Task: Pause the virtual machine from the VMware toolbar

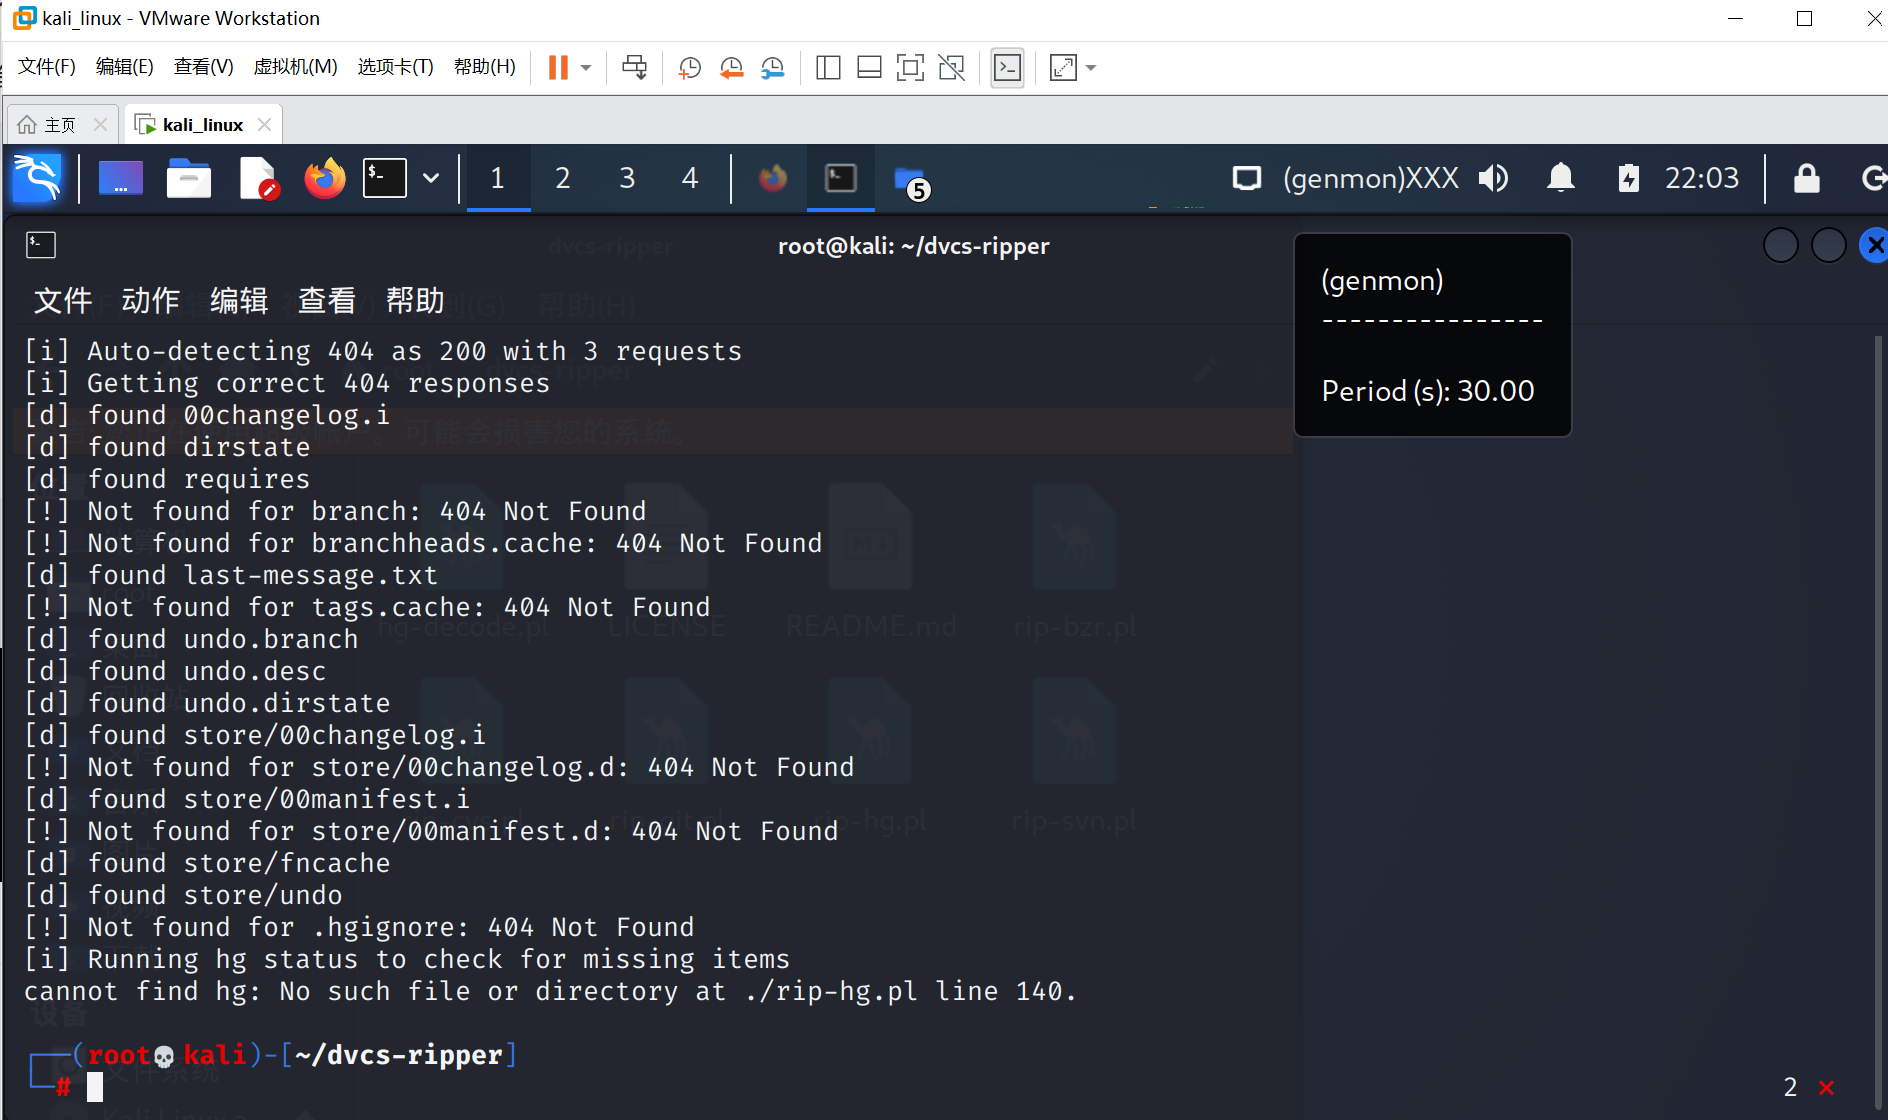Action: (x=558, y=67)
